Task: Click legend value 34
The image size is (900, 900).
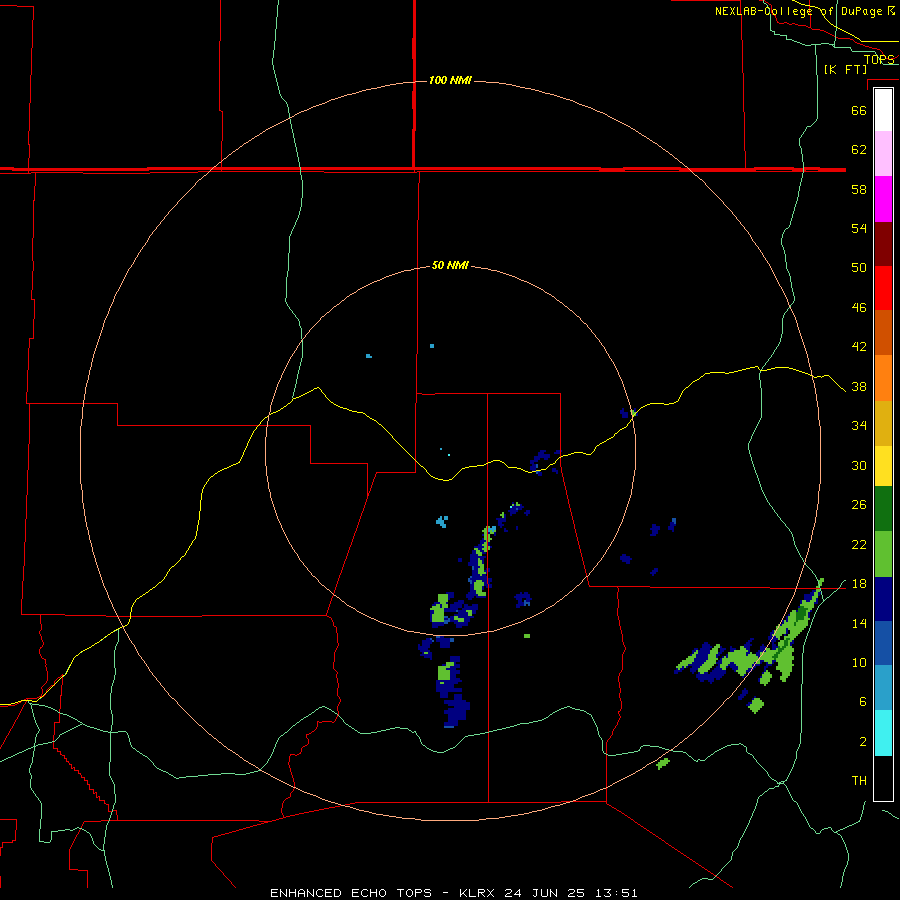Action: 859,426
